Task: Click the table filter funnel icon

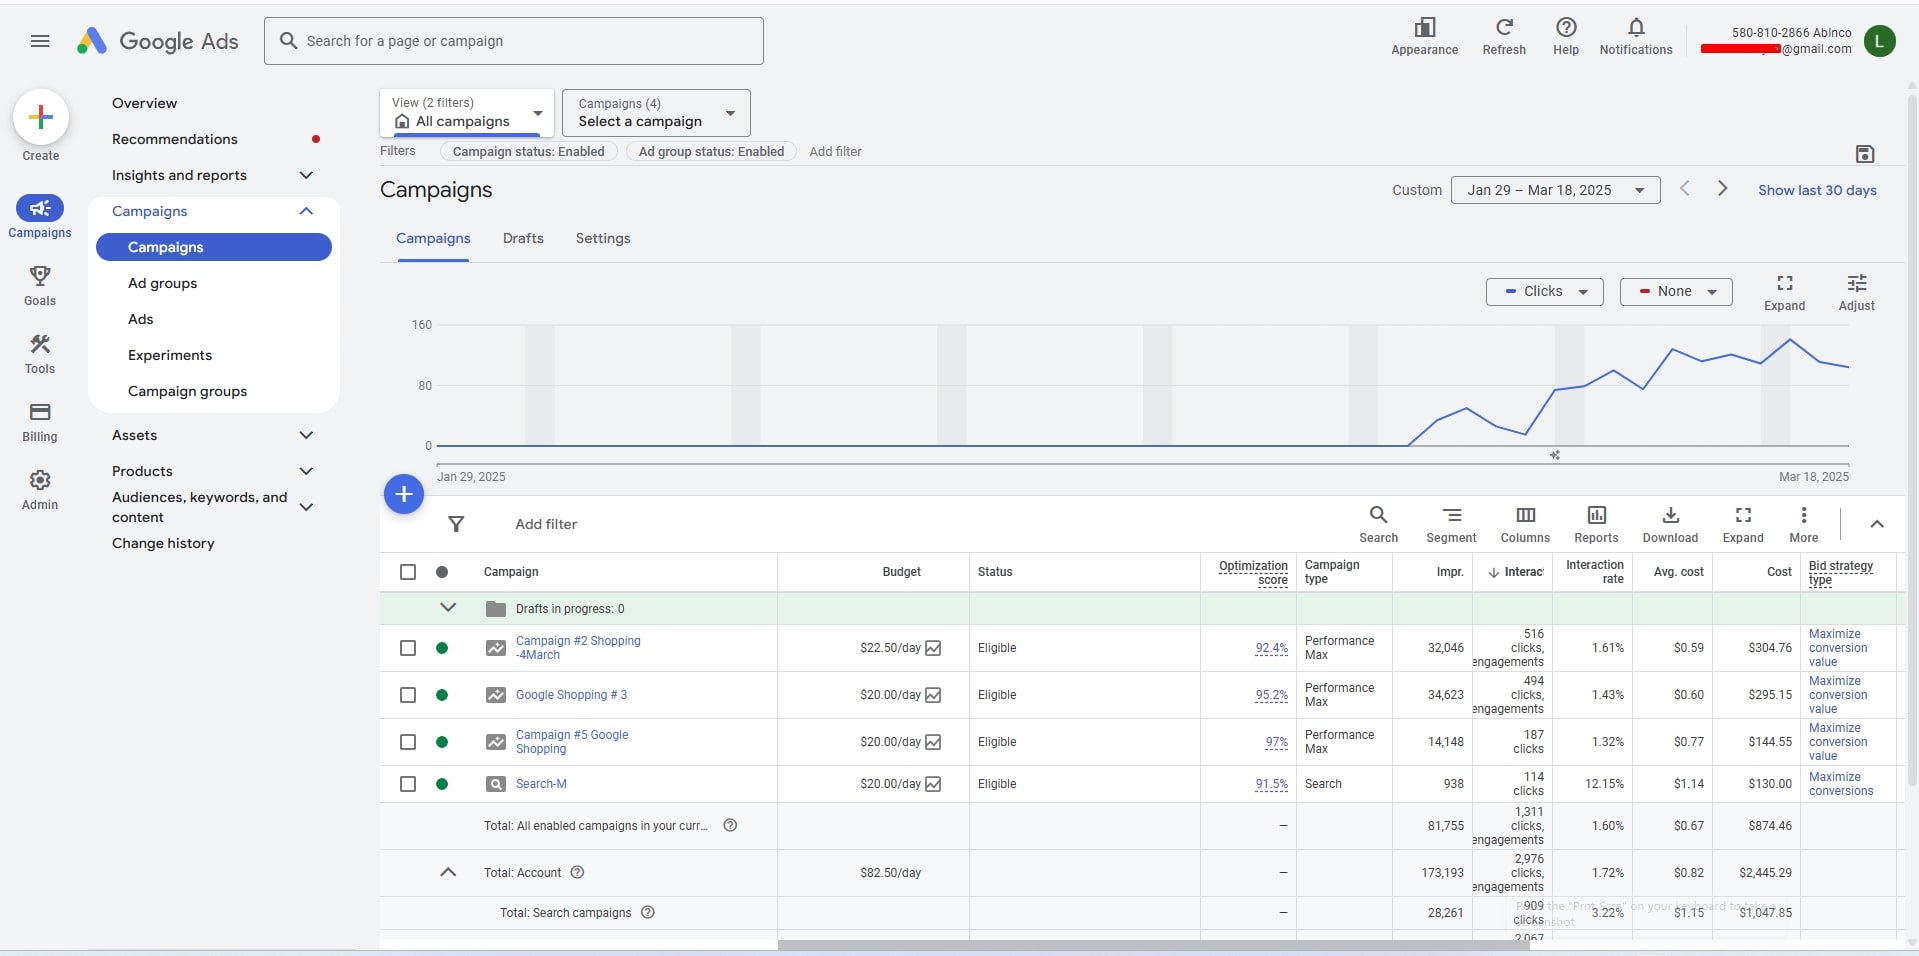Action: click(x=456, y=524)
